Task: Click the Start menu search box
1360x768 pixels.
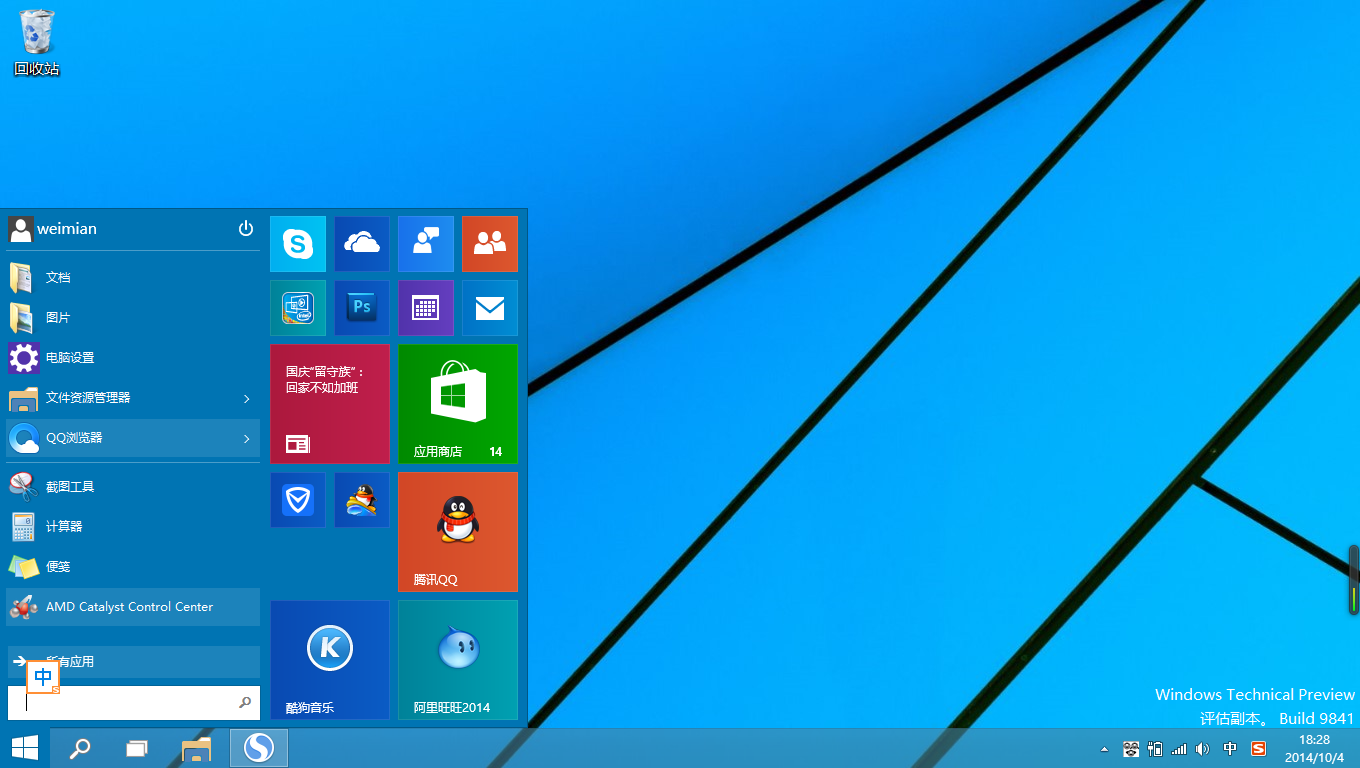Action: pos(133,703)
